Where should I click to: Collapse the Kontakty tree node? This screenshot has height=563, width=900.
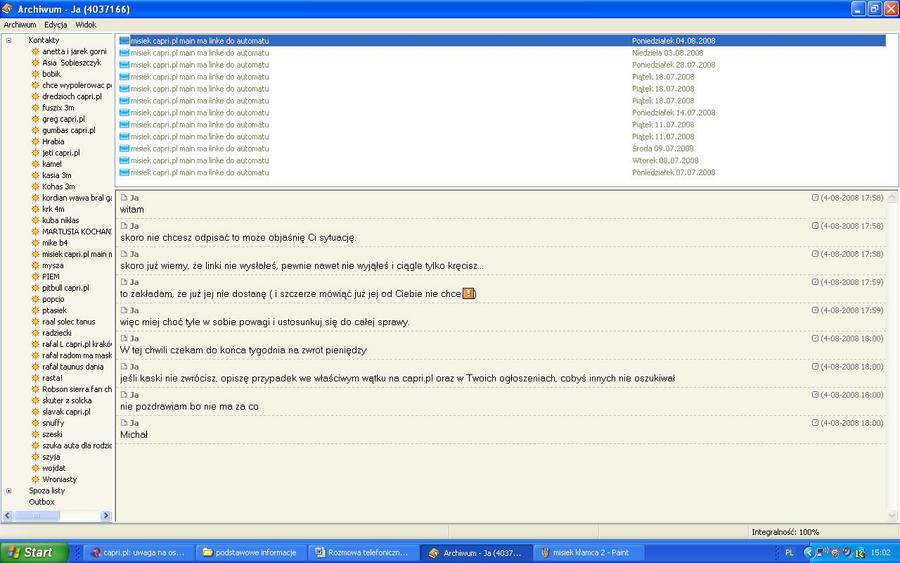tap(9, 40)
